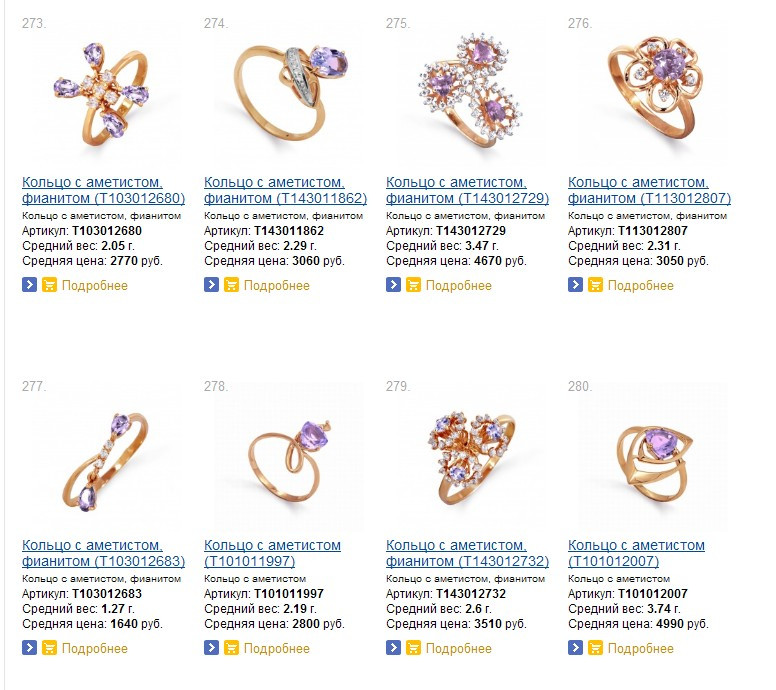Click blue arrow icon under ring T103012683
The image size is (776, 690).
tap(30, 648)
